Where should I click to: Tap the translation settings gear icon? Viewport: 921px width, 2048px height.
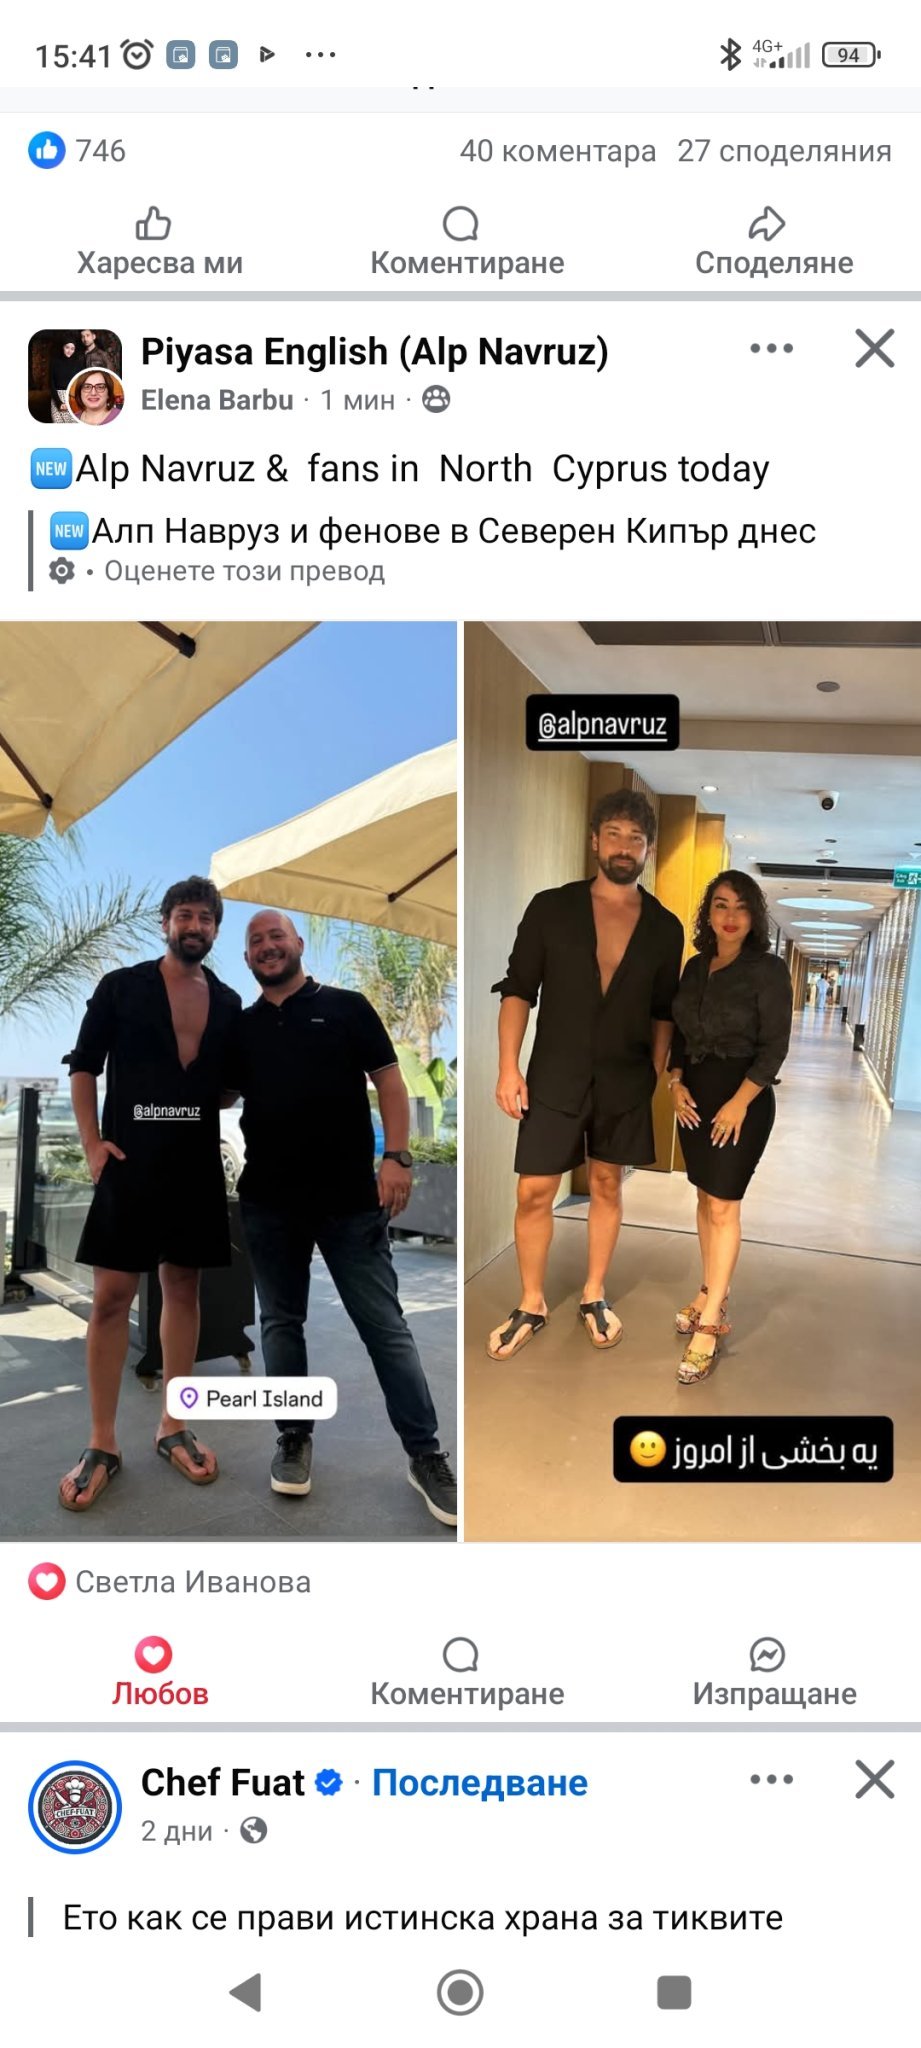[x=62, y=571]
